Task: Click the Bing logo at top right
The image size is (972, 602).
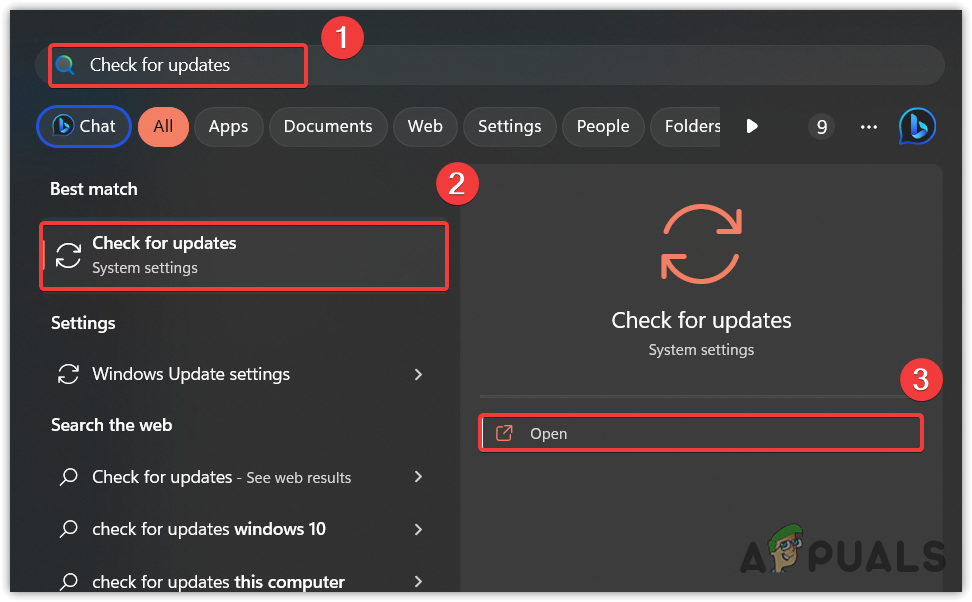Action: [917, 126]
